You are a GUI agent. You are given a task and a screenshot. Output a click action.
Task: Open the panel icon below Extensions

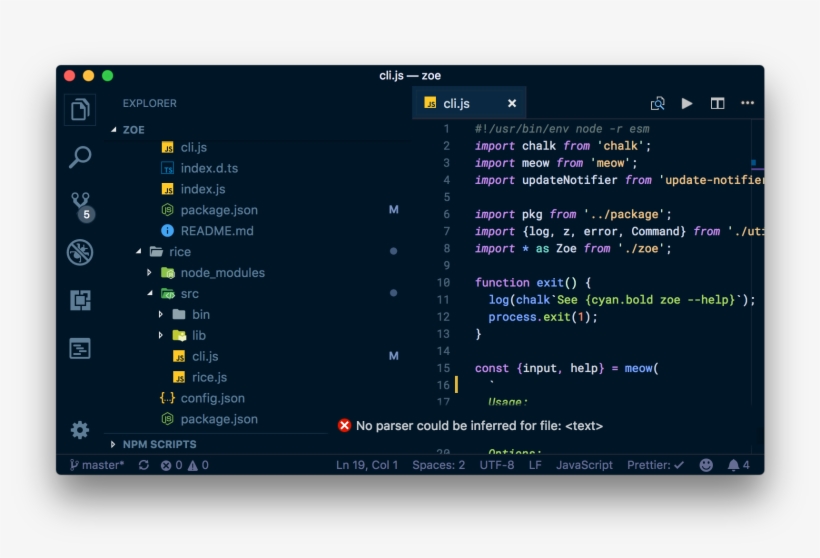(x=80, y=348)
